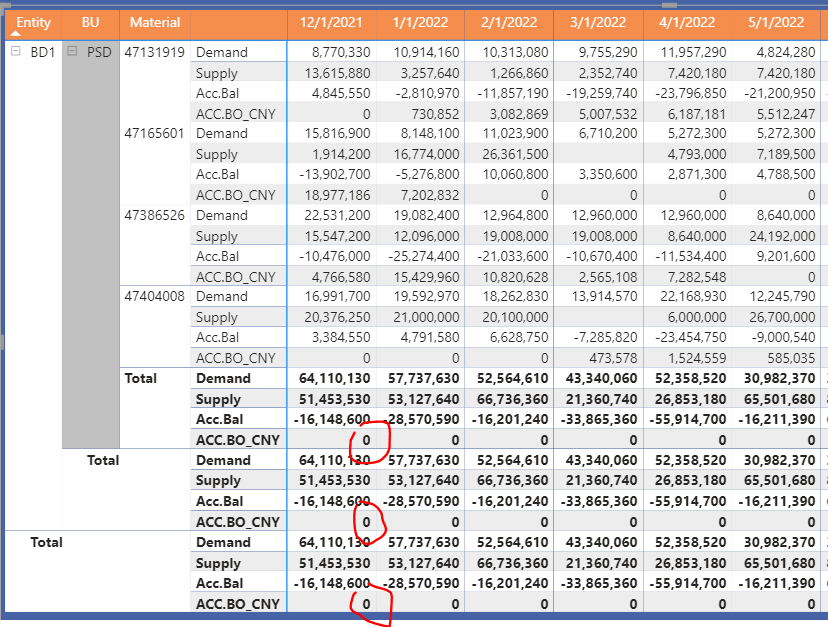Collapse the PSD business unit group
Viewport: 828px width, 627px height.
point(72,51)
